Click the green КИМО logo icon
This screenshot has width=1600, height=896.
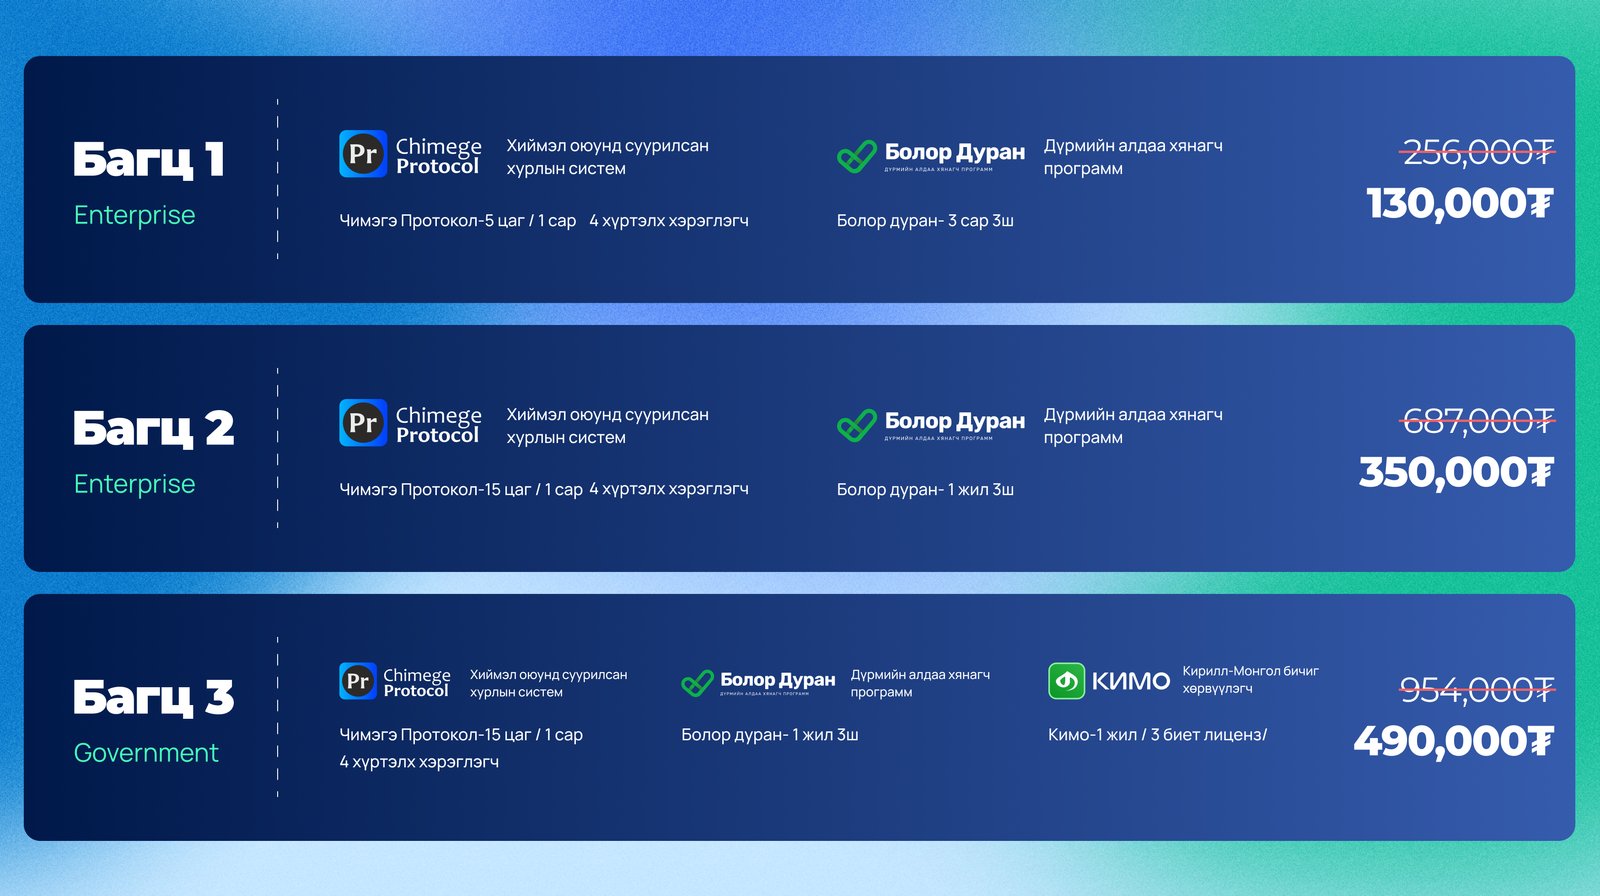click(1066, 681)
